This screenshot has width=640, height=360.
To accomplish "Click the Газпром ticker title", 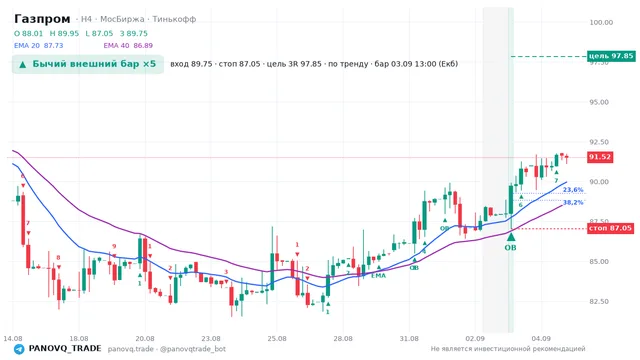I will (42, 19).
